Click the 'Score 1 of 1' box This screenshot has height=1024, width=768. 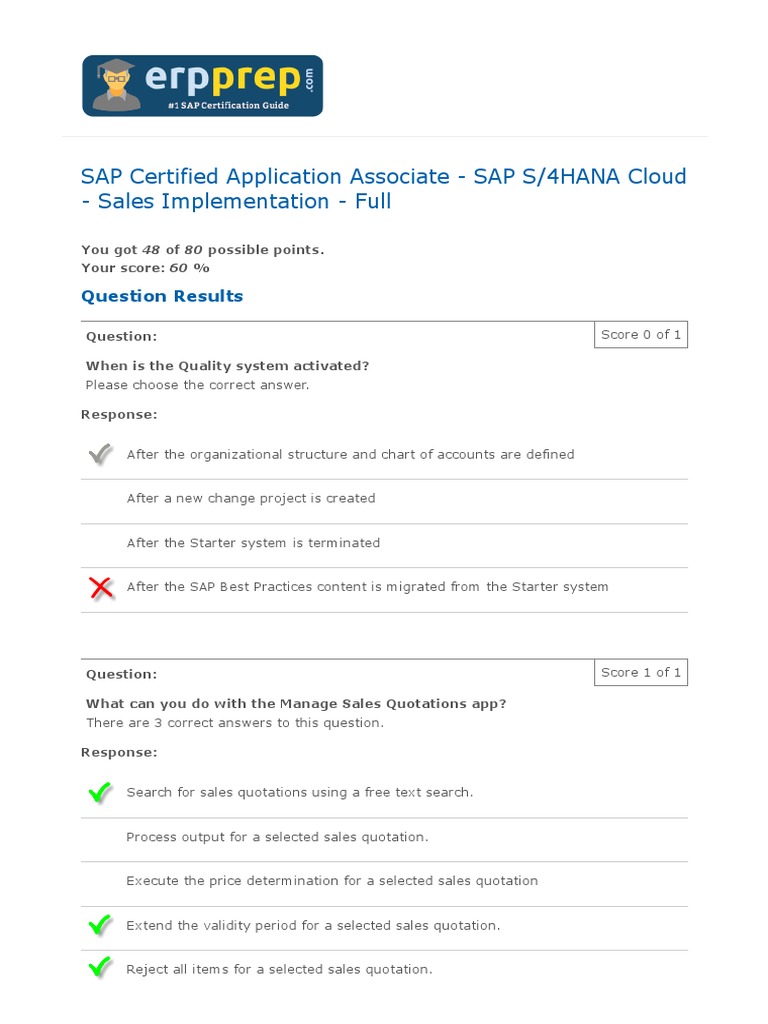[641, 673]
